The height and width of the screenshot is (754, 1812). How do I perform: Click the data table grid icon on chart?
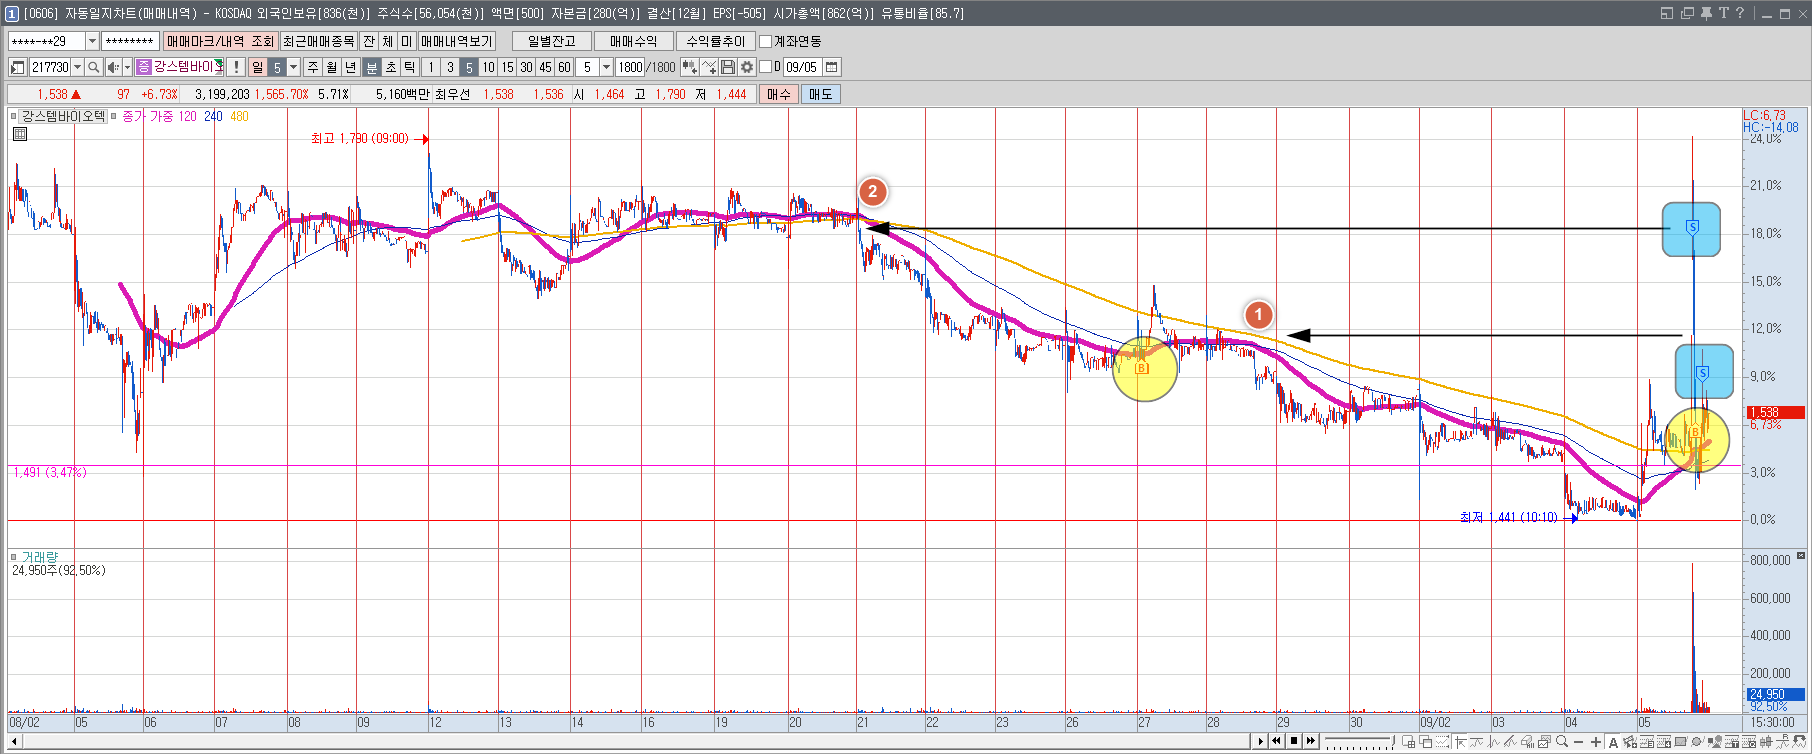(20, 134)
